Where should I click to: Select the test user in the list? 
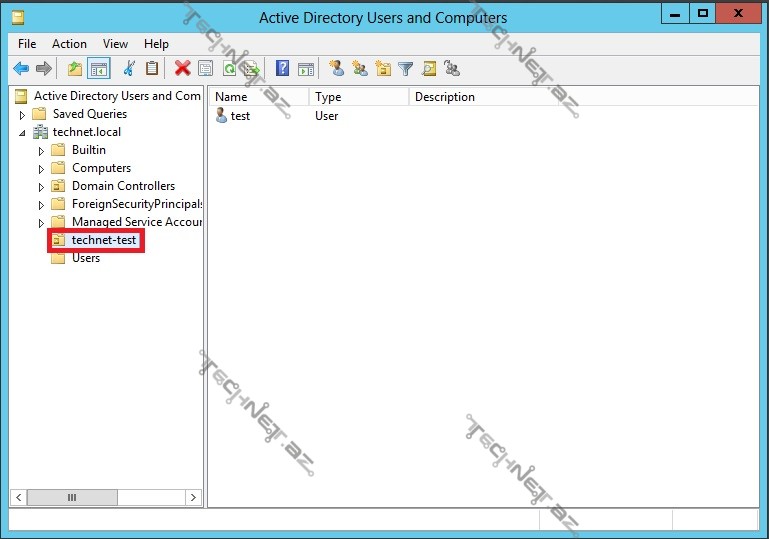point(240,116)
